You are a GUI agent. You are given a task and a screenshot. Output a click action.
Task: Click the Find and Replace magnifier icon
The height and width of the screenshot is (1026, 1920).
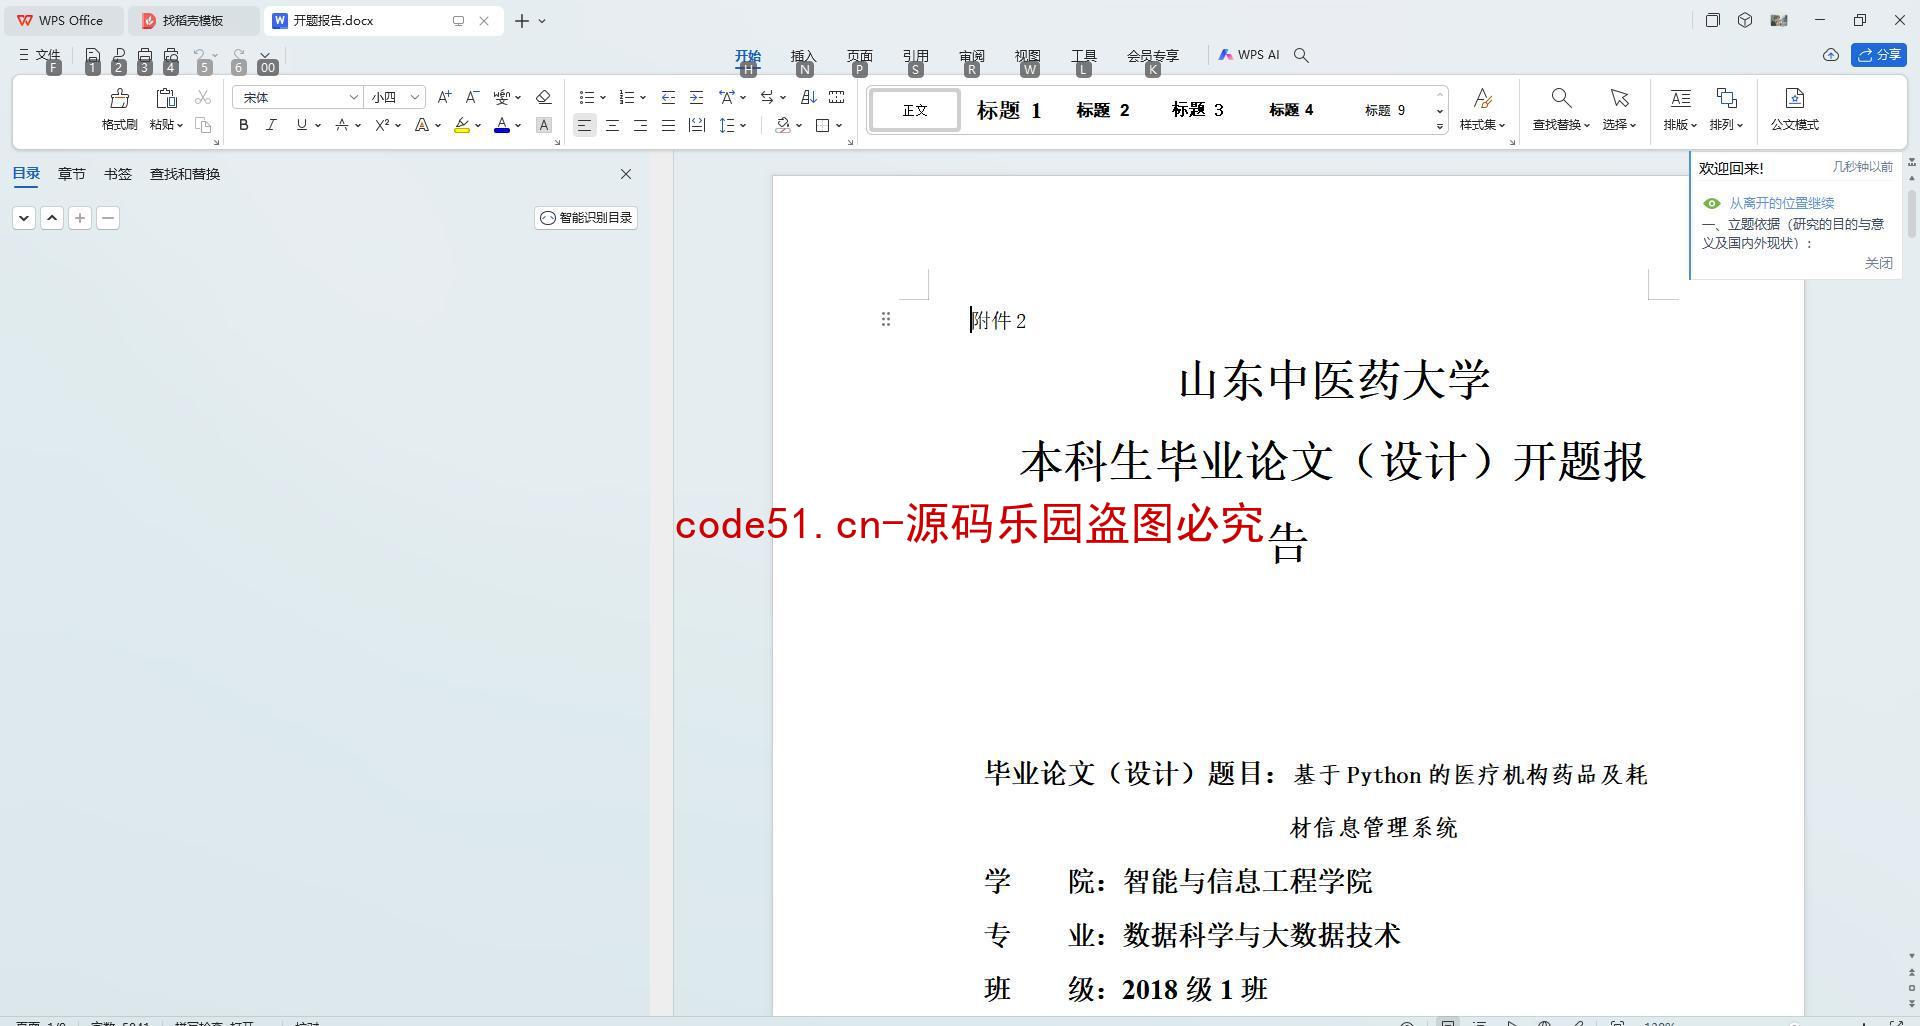click(1561, 98)
